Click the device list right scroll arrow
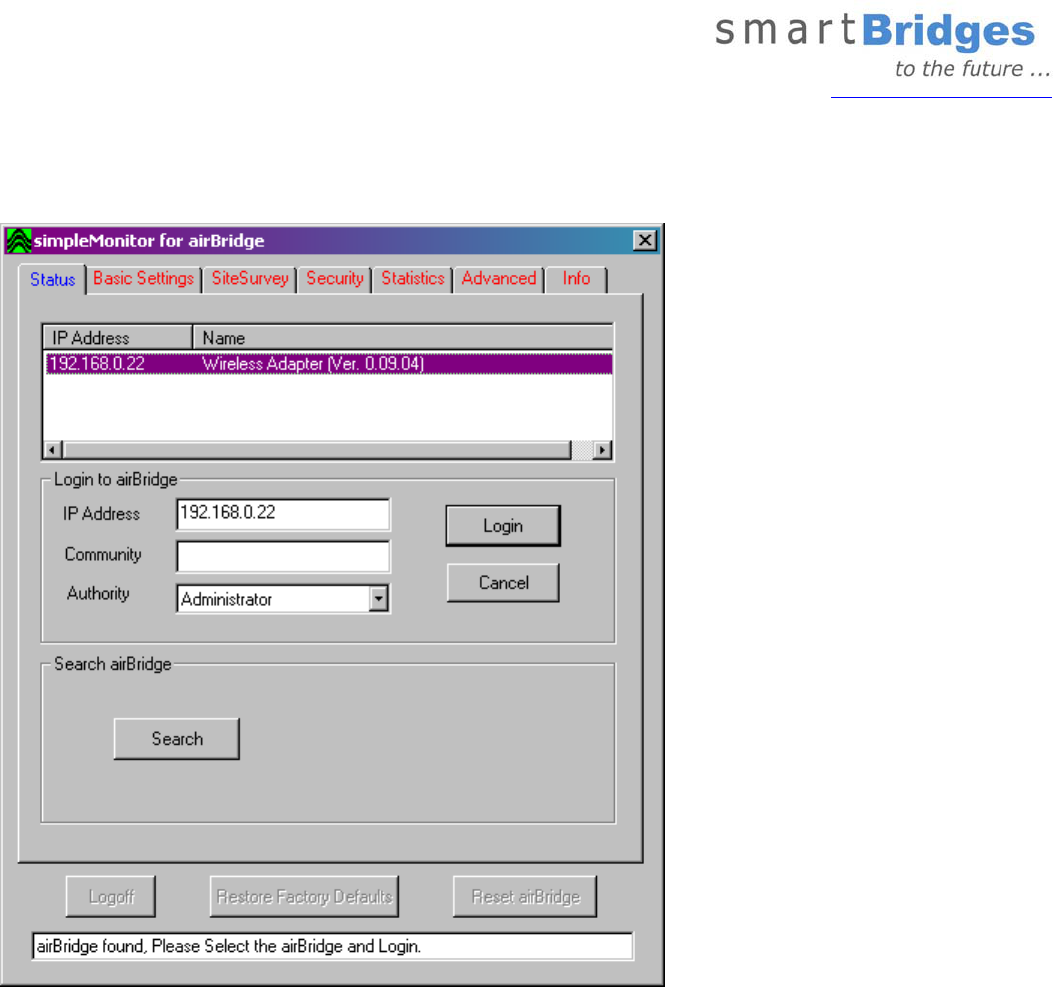The height and width of the screenshot is (987, 1053). pos(602,450)
